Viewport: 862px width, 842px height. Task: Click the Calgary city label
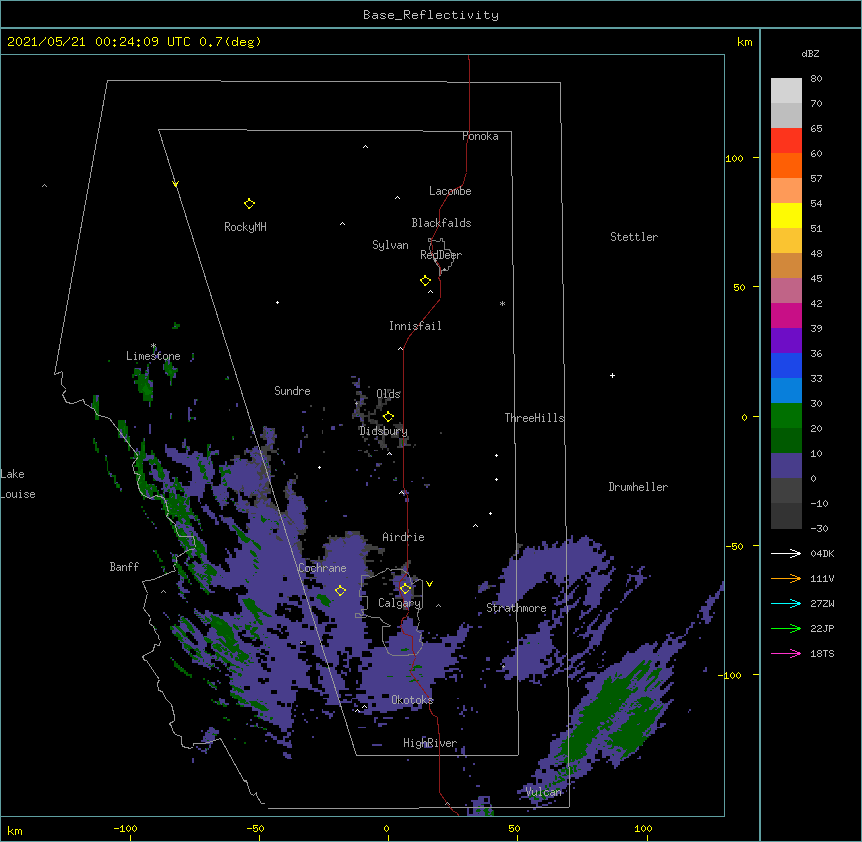400,603
